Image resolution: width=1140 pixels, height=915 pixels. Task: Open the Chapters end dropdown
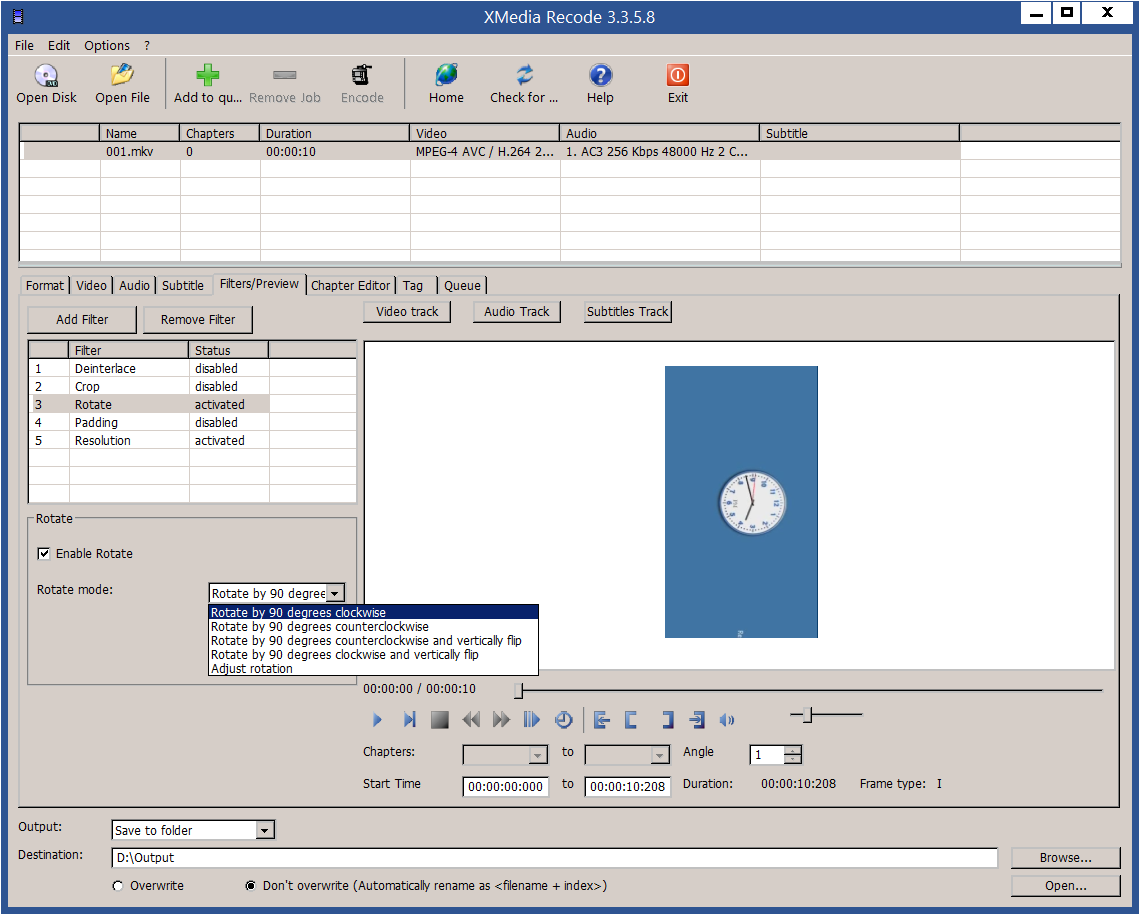[x=659, y=756]
